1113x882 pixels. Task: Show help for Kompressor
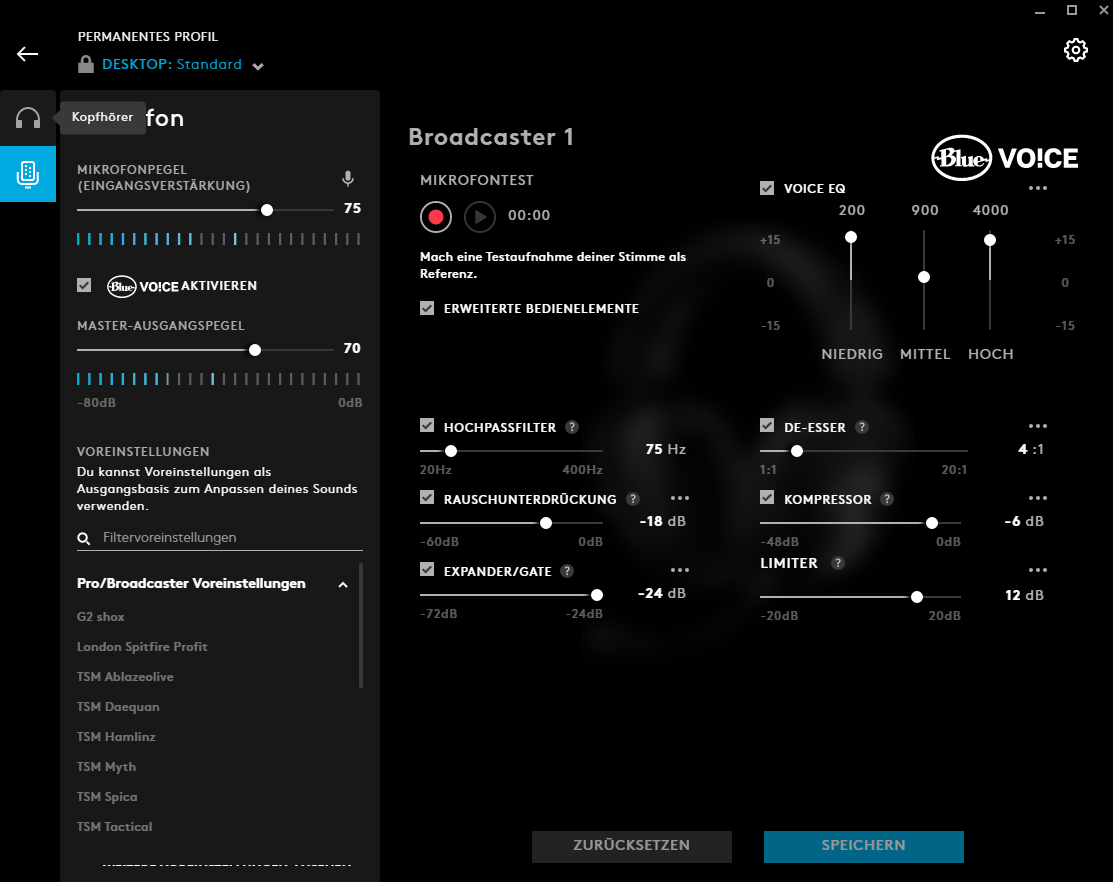point(887,499)
